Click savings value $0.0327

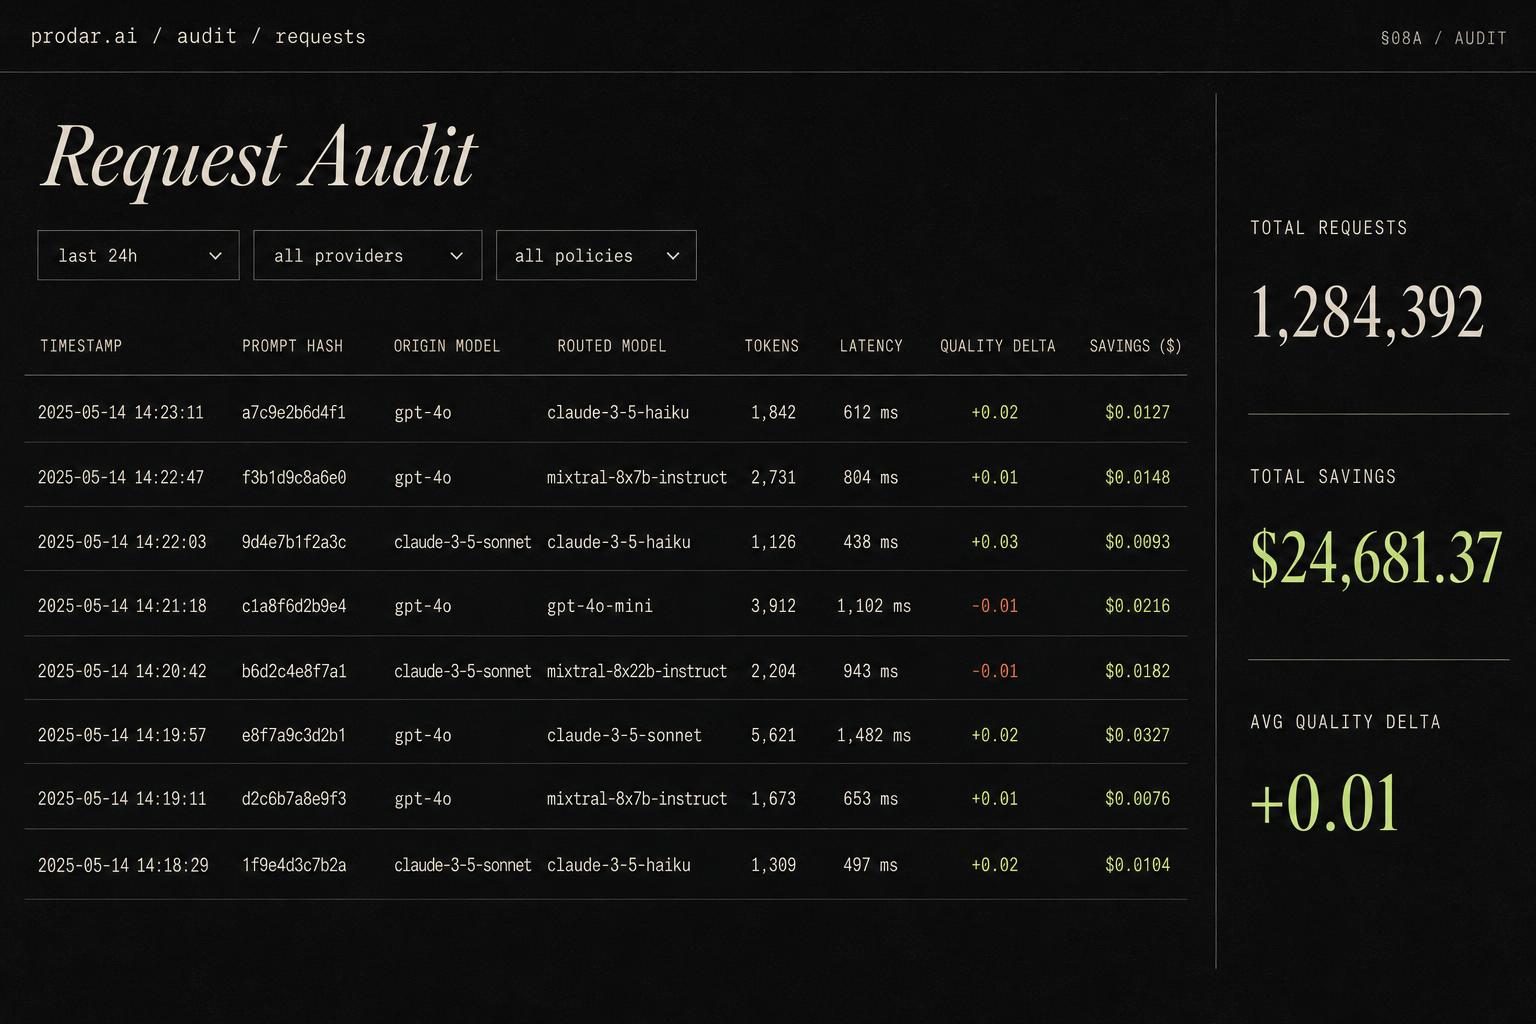(x=1137, y=735)
